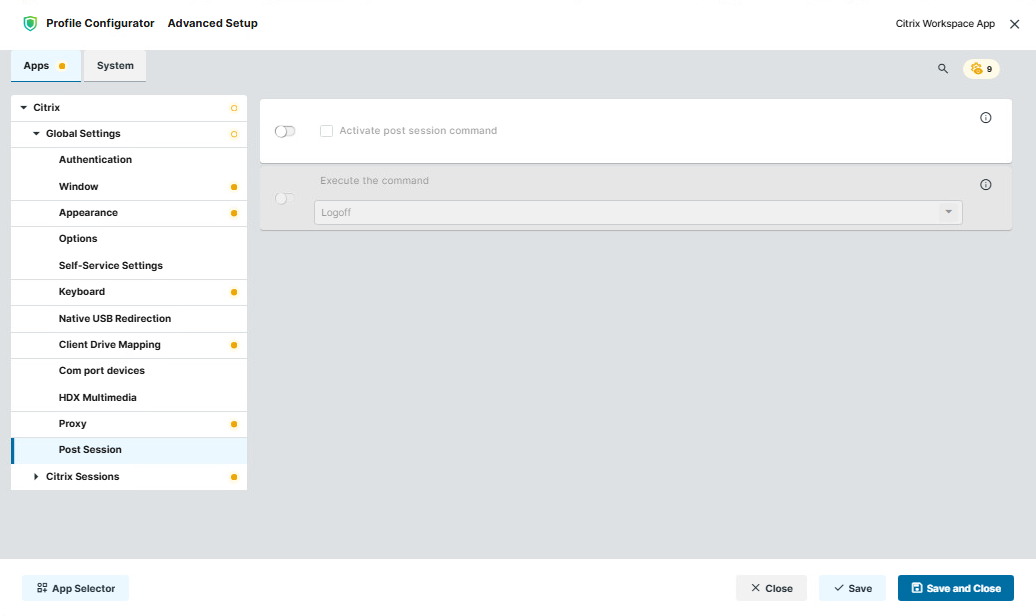Open the App Selector
The width and height of the screenshot is (1036, 616).
(75, 588)
